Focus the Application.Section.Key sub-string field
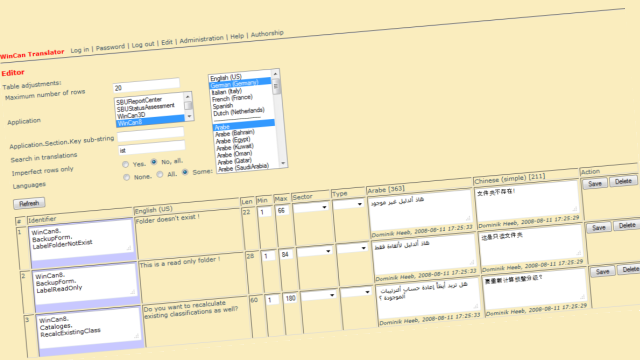This screenshot has height=360, width=640. pyautogui.click(x=151, y=134)
